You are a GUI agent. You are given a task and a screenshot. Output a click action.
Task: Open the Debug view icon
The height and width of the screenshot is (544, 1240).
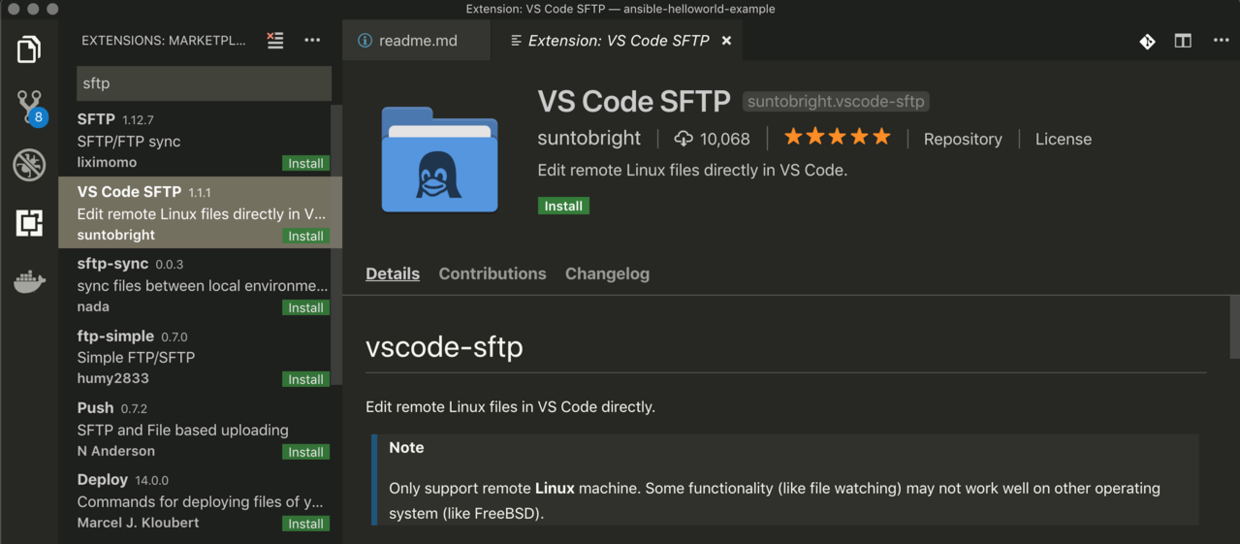pos(29,165)
